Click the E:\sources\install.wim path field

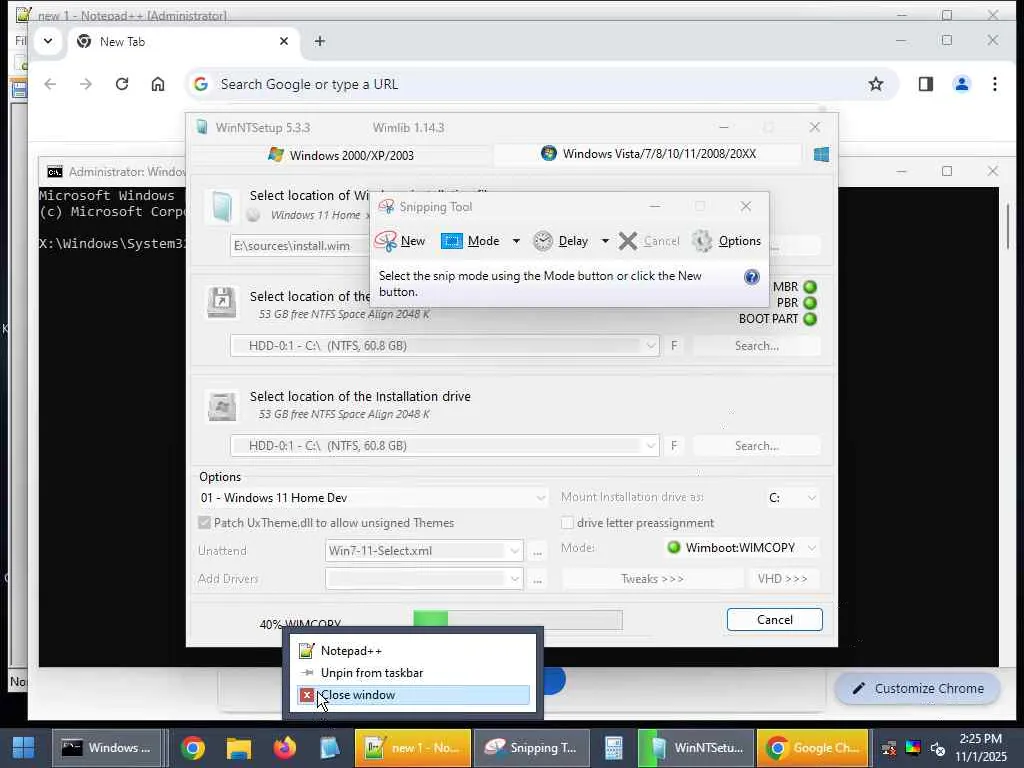tap(300, 246)
